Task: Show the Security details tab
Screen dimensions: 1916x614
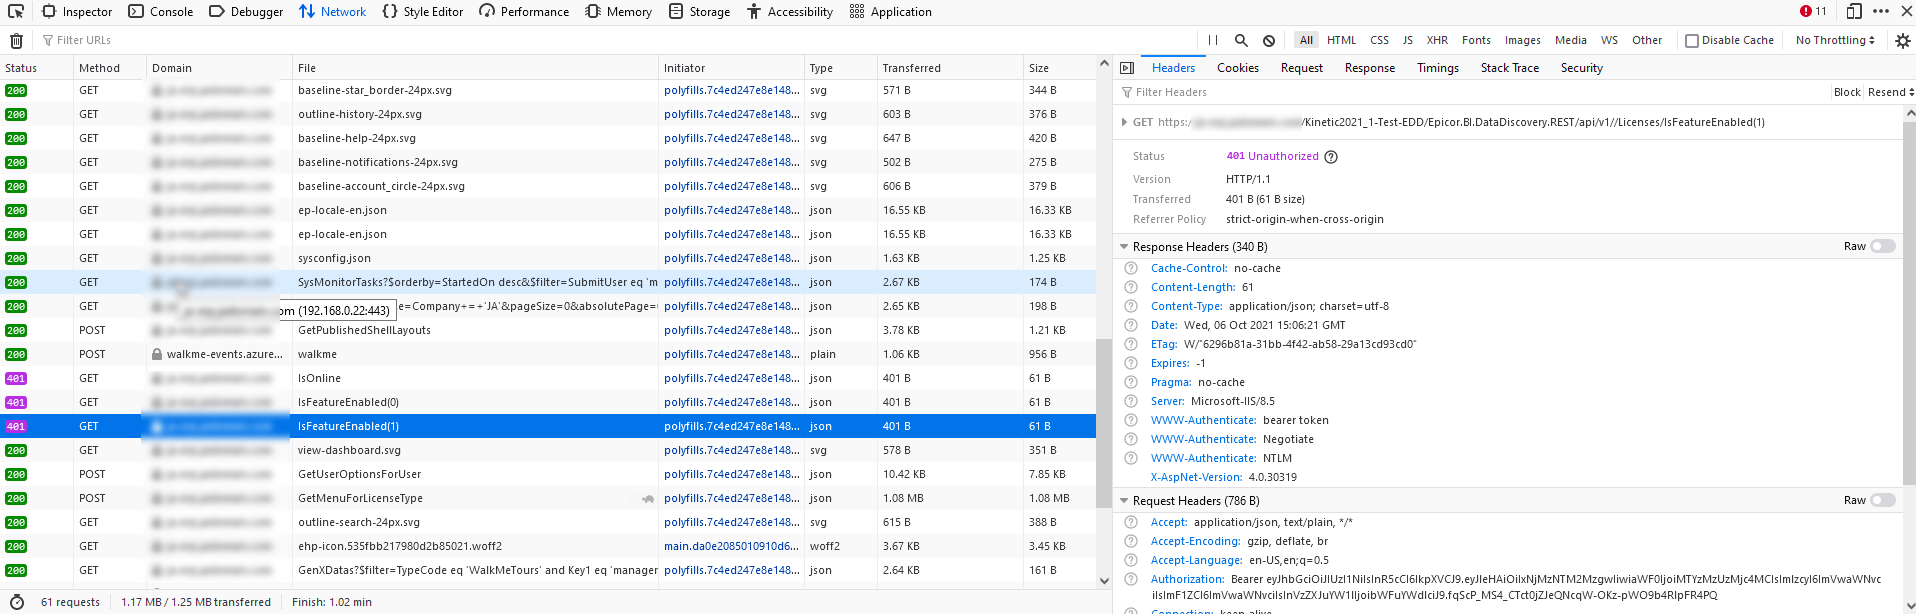Action: pos(1582,68)
